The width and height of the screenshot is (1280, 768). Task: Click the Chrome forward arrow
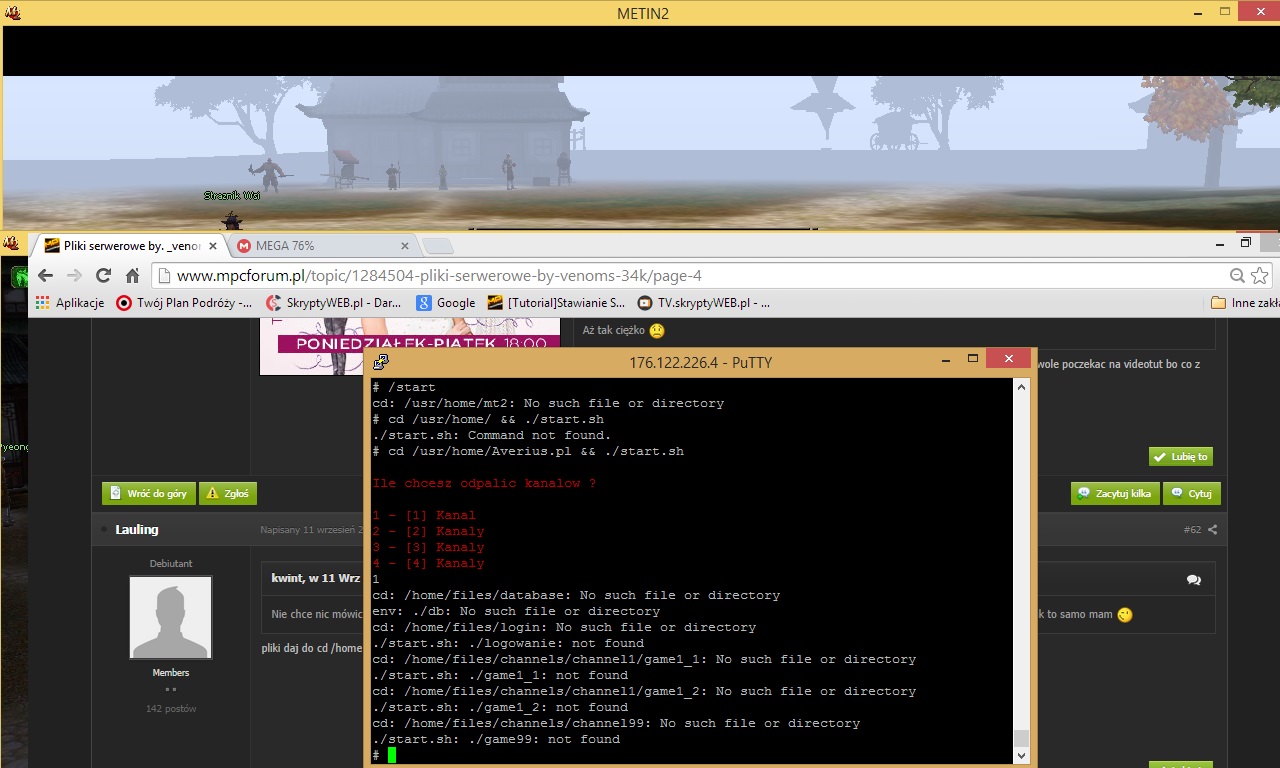pyautogui.click(x=74, y=276)
